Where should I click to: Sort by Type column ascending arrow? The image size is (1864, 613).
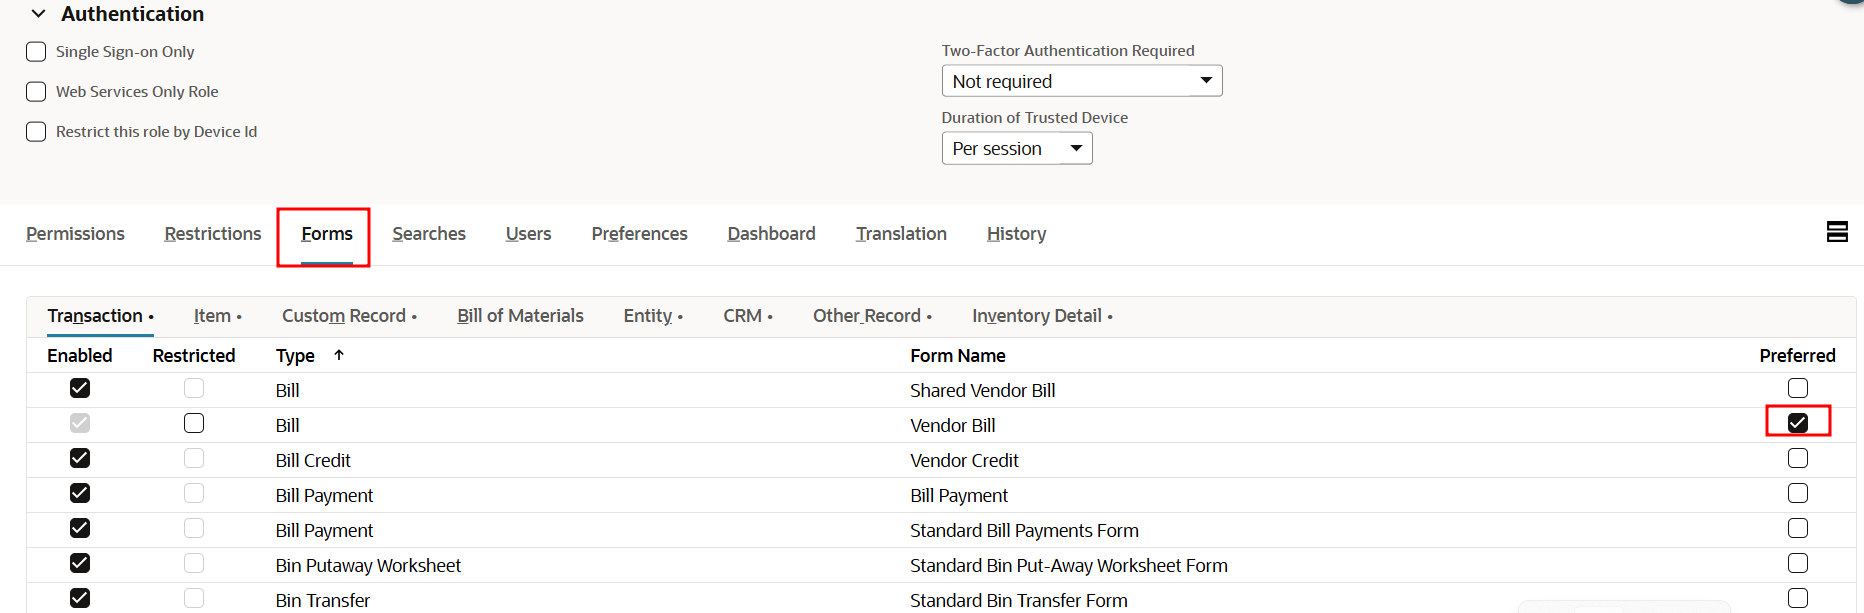coord(339,355)
